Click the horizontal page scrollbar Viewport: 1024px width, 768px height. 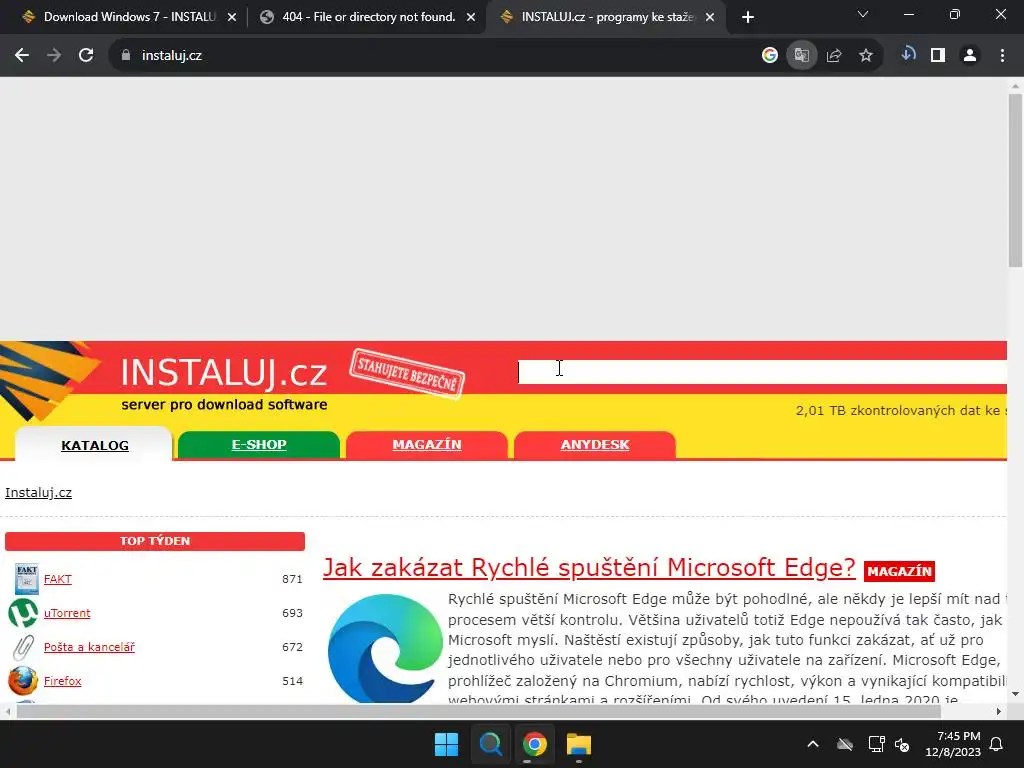coord(479,711)
